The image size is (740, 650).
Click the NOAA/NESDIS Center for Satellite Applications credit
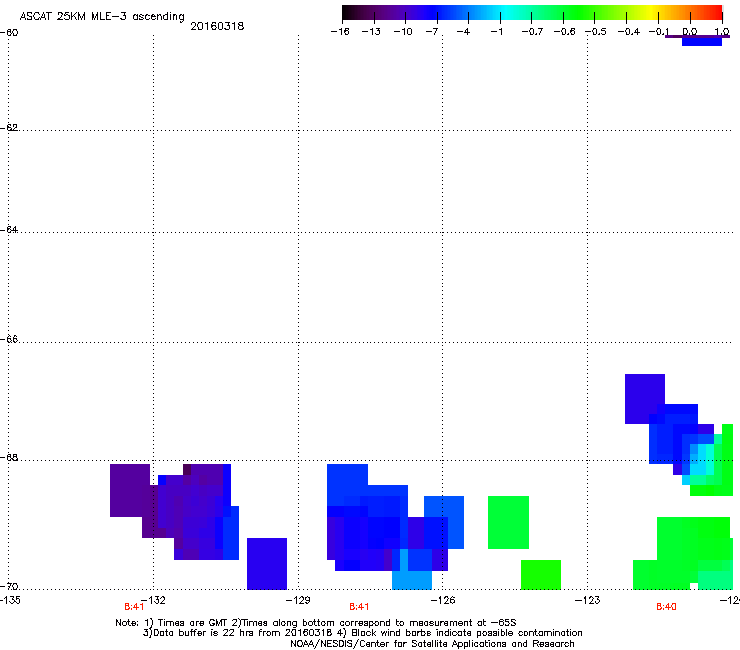coord(432,644)
